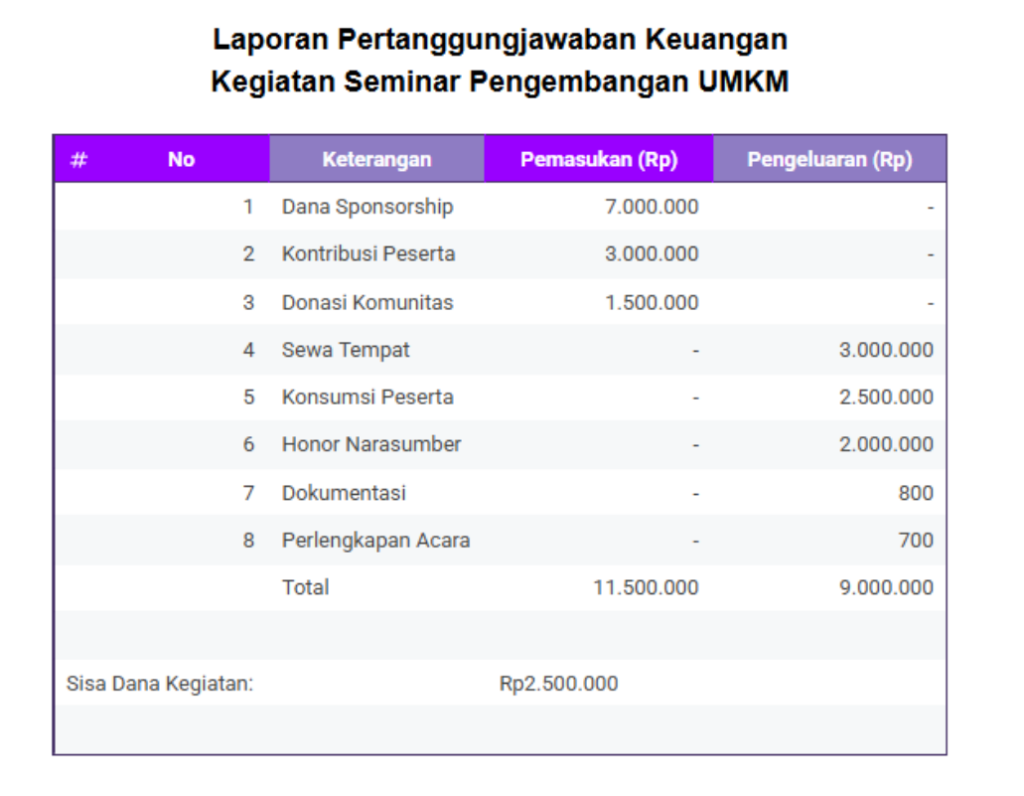
Task: Click the 7.000.000 sponsorship income amount
Action: [651, 207]
